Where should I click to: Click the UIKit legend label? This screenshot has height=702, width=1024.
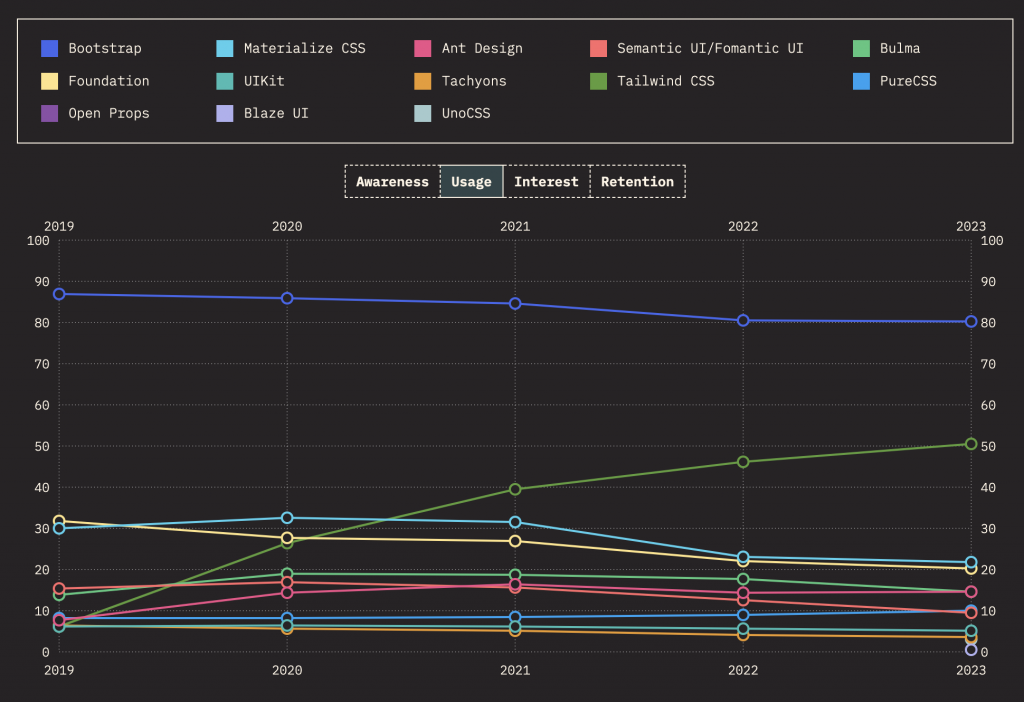pyautogui.click(x=264, y=81)
